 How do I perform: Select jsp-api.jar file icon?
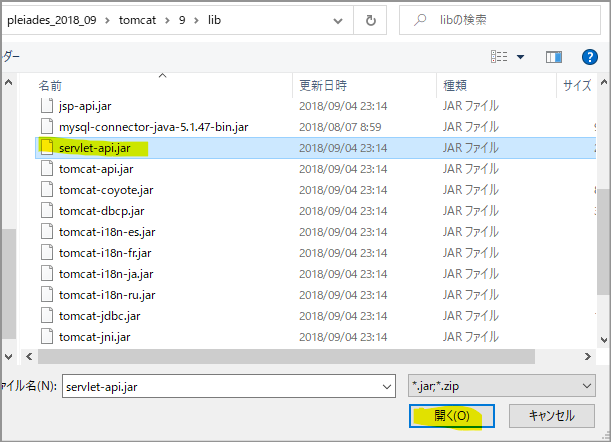[x=47, y=106]
